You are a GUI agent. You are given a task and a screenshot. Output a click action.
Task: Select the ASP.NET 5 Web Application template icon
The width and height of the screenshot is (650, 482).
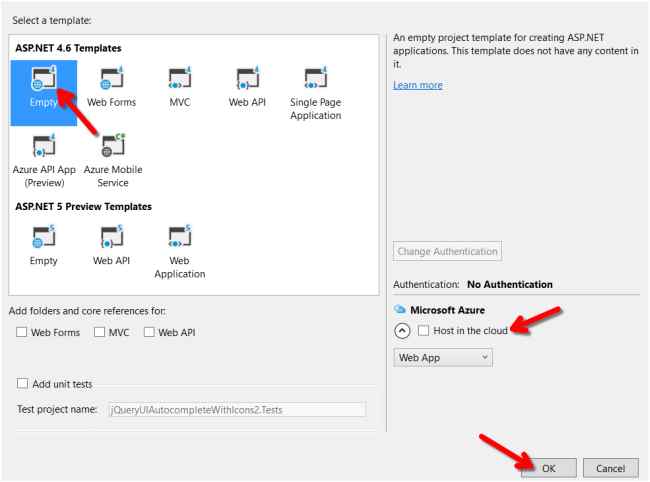click(179, 236)
